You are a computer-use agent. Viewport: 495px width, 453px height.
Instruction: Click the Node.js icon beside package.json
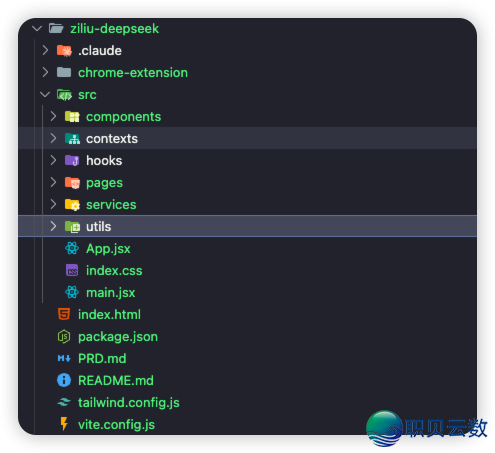pos(64,336)
